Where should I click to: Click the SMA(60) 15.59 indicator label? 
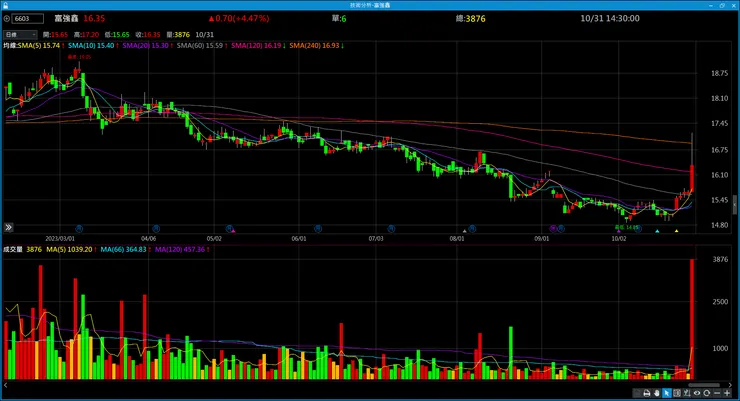coord(202,46)
